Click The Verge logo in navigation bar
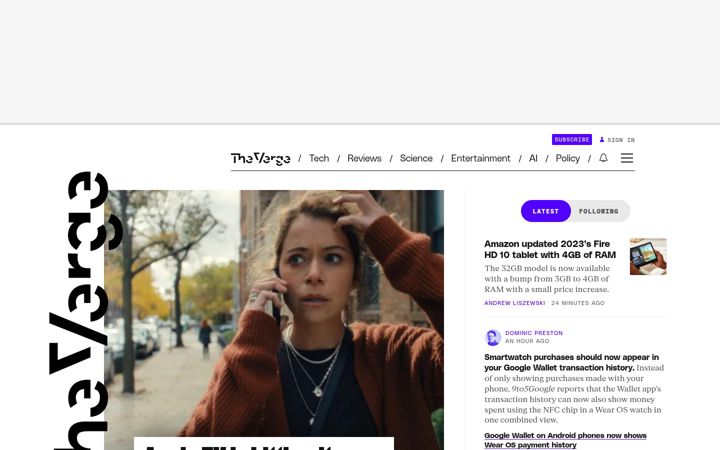Image resolution: width=720 pixels, height=450 pixels. click(x=260, y=158)
